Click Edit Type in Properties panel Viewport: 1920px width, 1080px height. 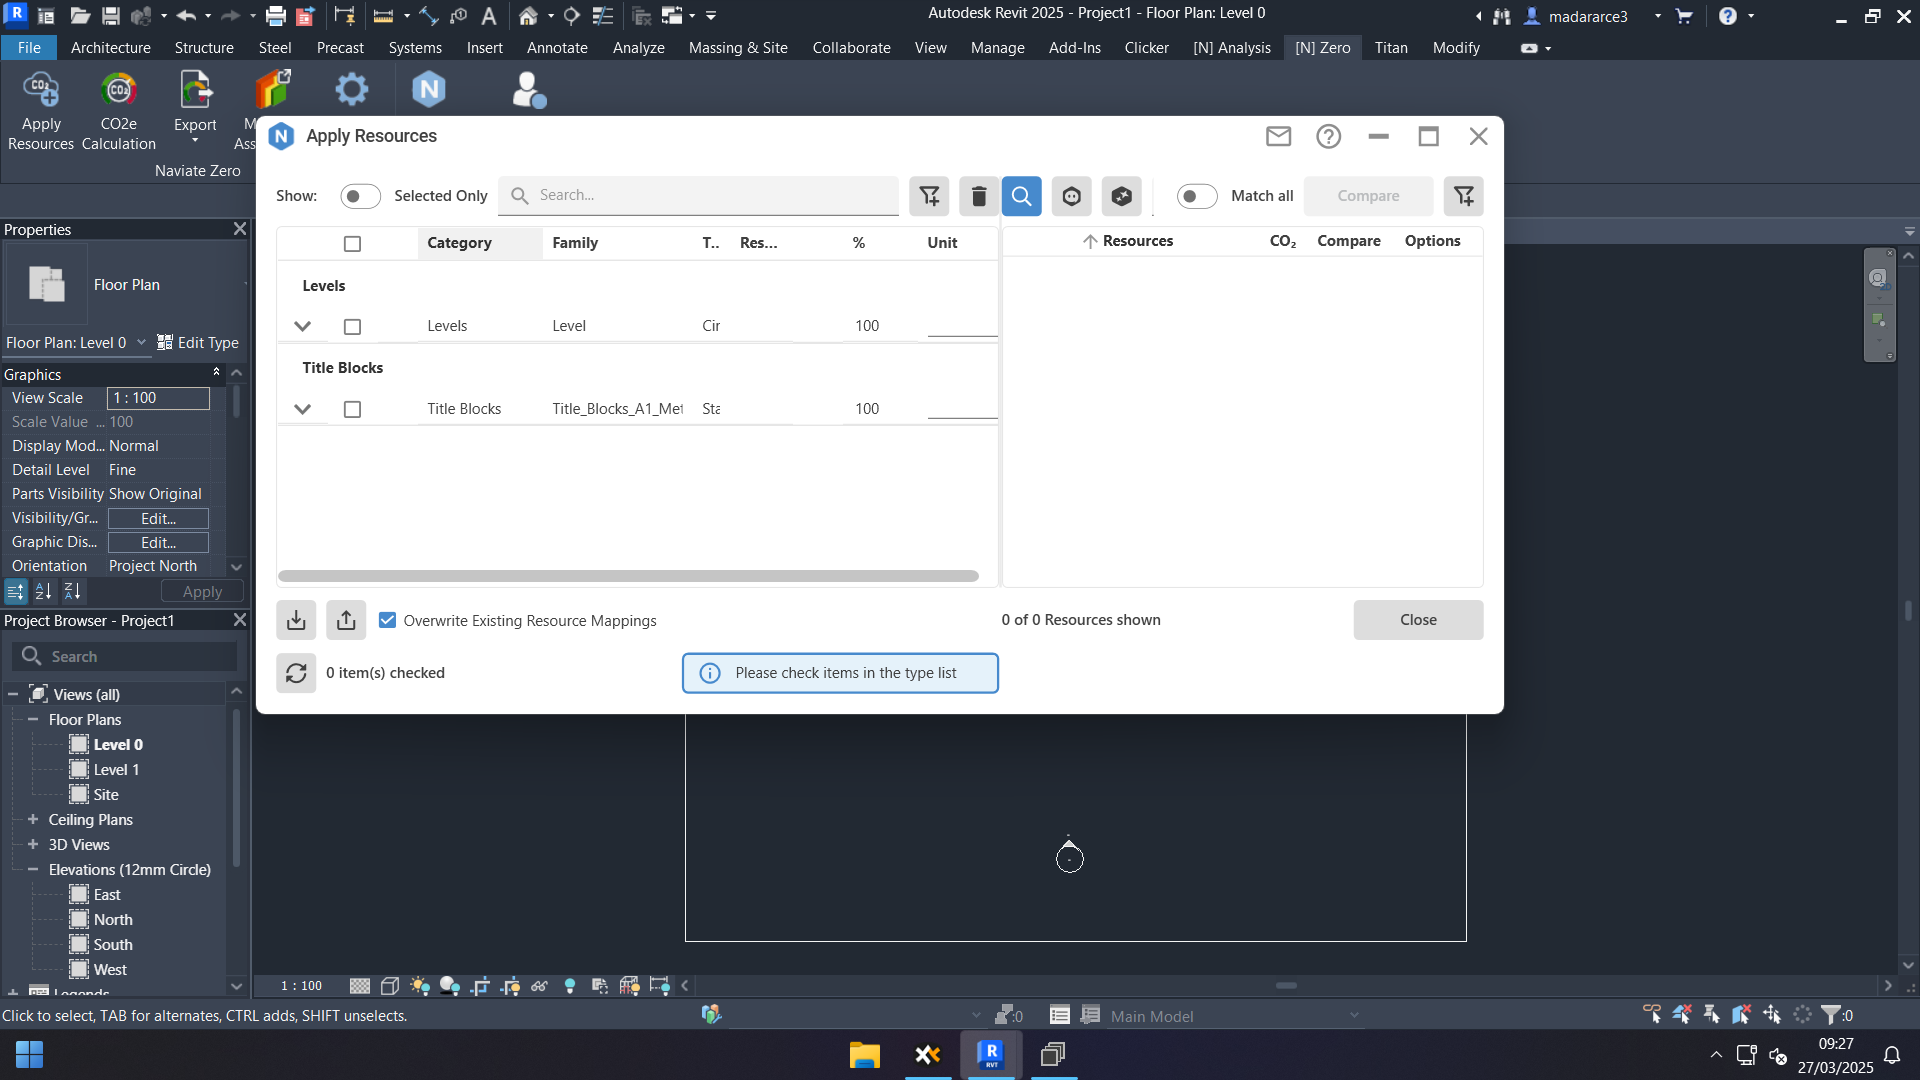coord(198,343)
